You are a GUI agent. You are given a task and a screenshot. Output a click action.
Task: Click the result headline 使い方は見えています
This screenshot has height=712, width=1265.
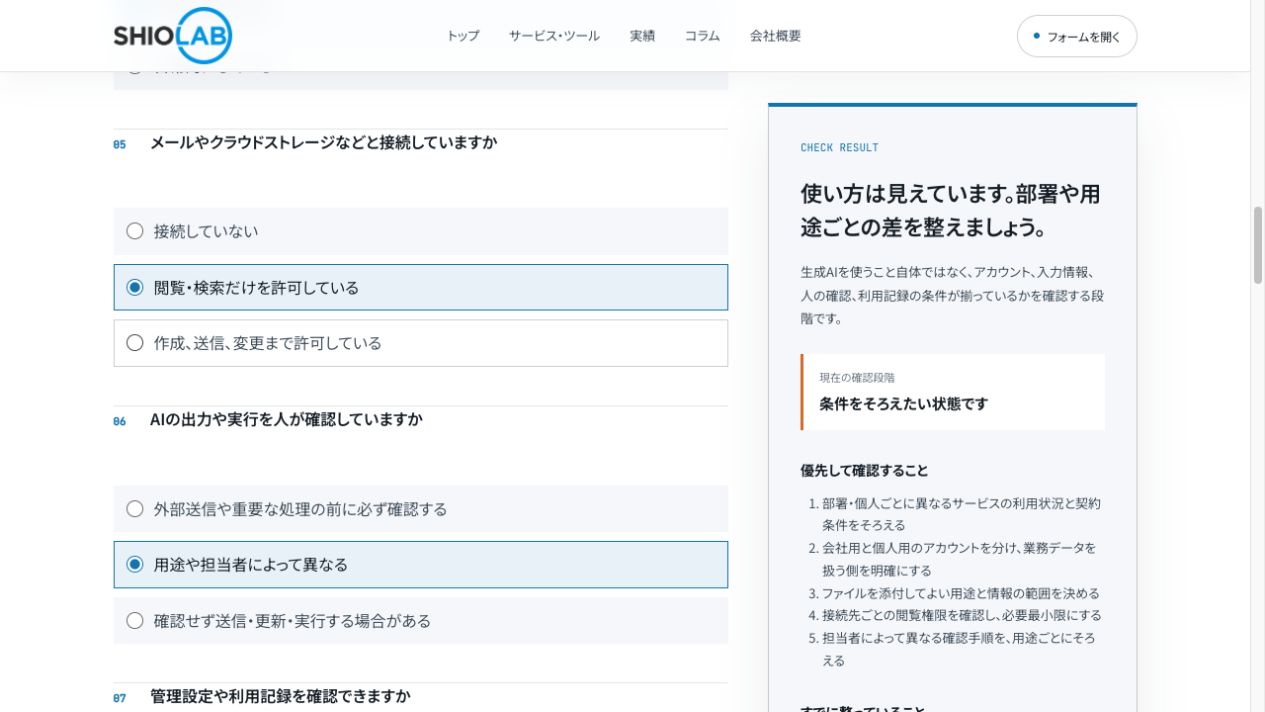pos(950,210)
